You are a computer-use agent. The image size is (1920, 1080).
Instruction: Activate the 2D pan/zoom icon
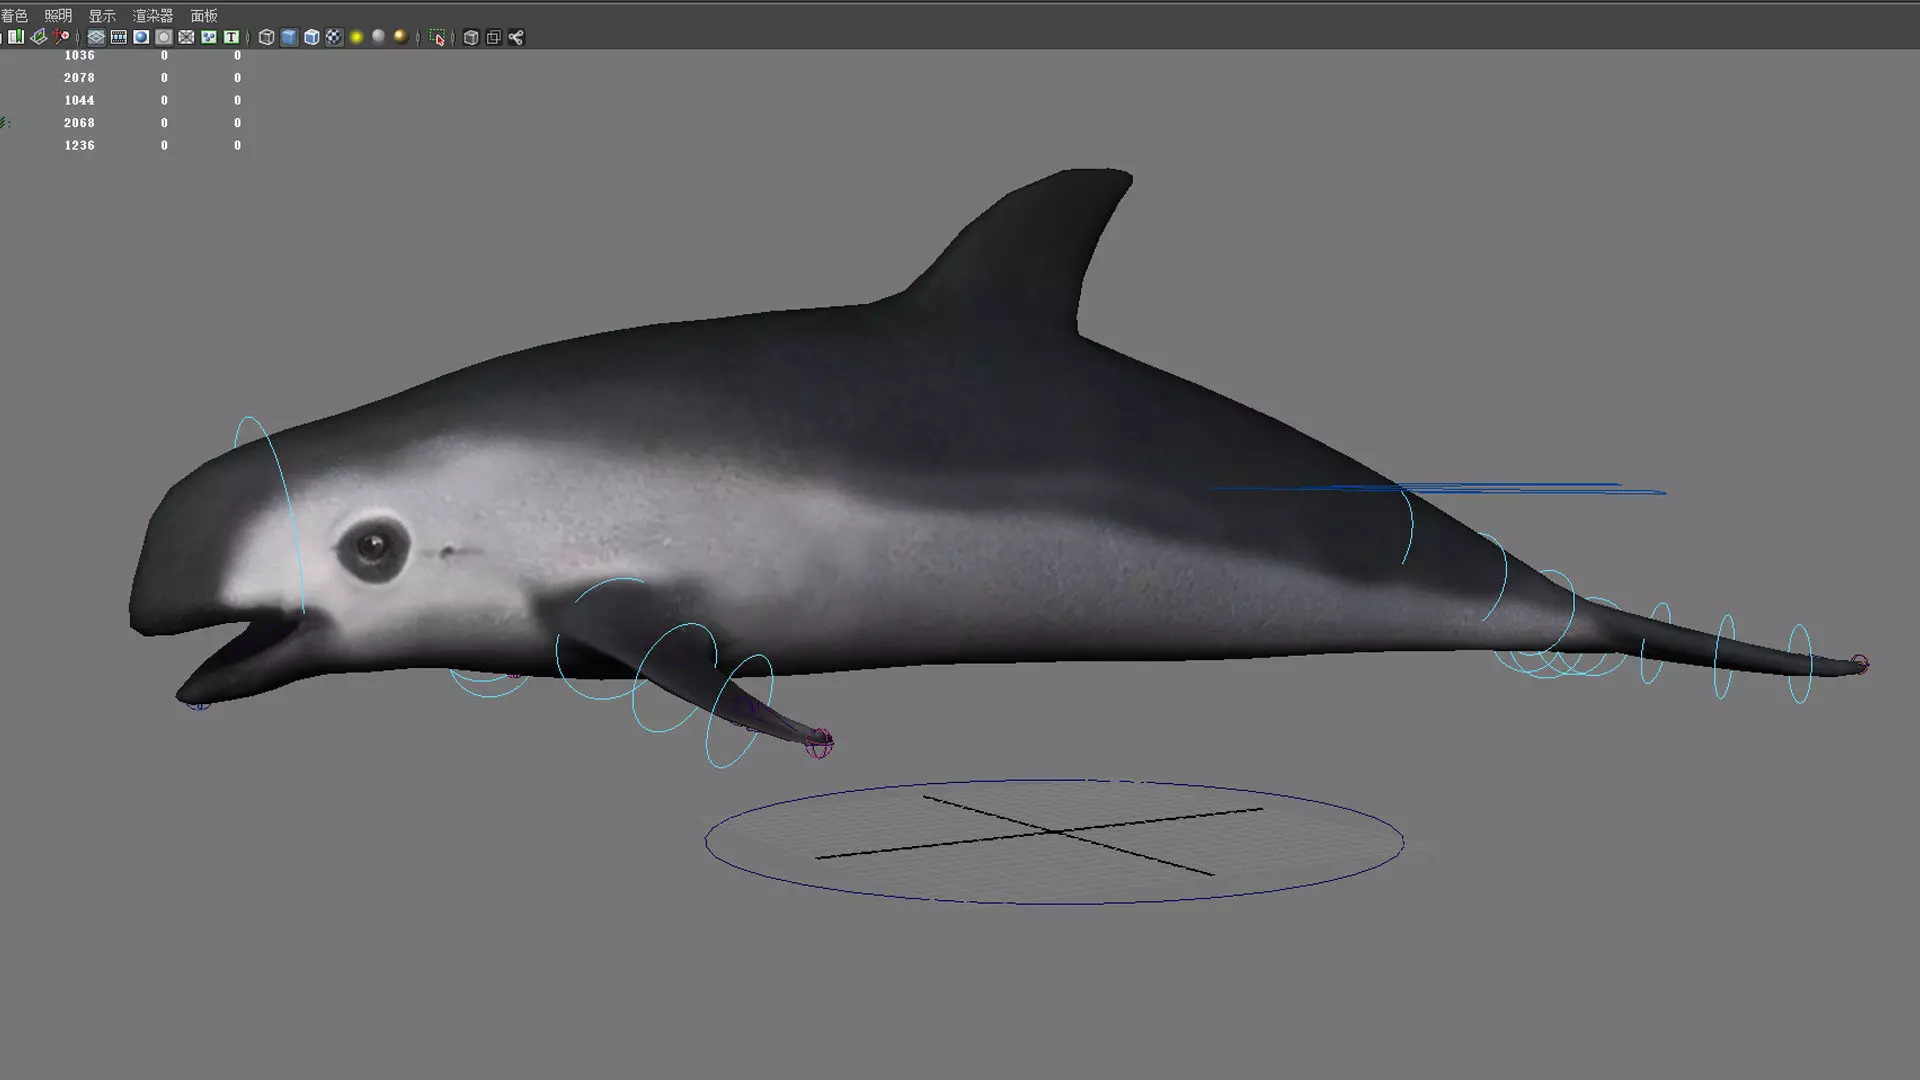tap(61, 37)
